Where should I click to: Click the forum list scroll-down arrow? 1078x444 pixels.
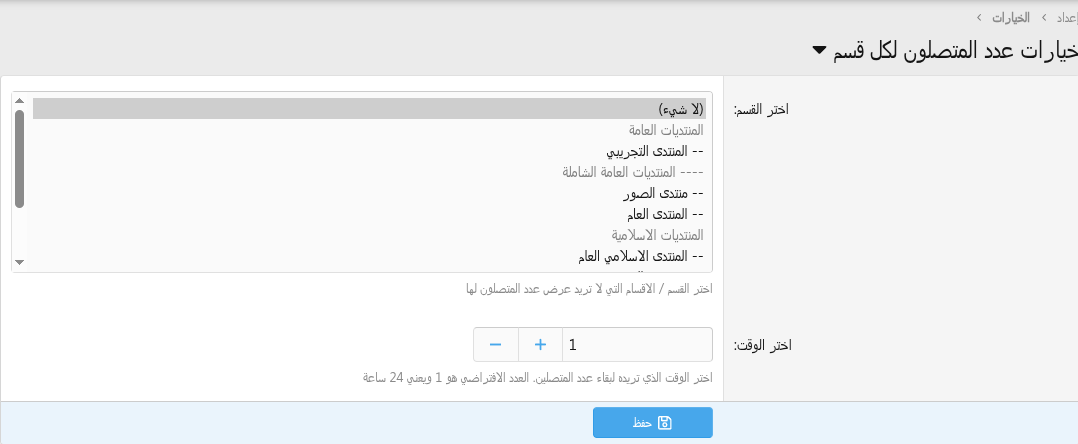tap(19, 262)
